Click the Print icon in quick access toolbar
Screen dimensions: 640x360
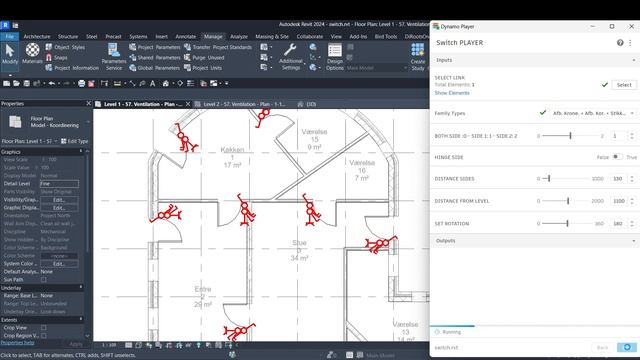pyautogui.click(x=82, y=84)
